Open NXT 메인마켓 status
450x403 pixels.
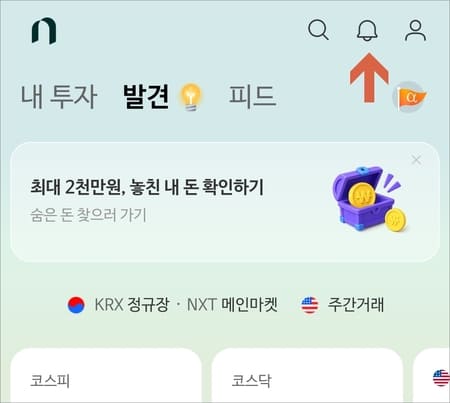(232, 305)
